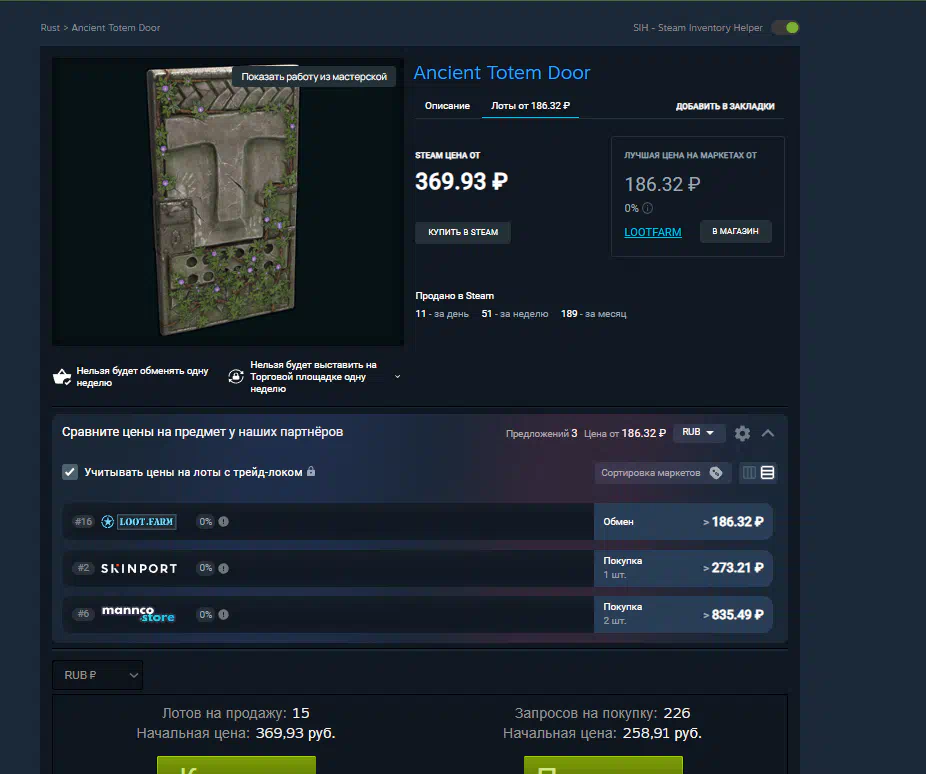
Task: Click the trade restriction basket icon
Action: pos(61,377)
